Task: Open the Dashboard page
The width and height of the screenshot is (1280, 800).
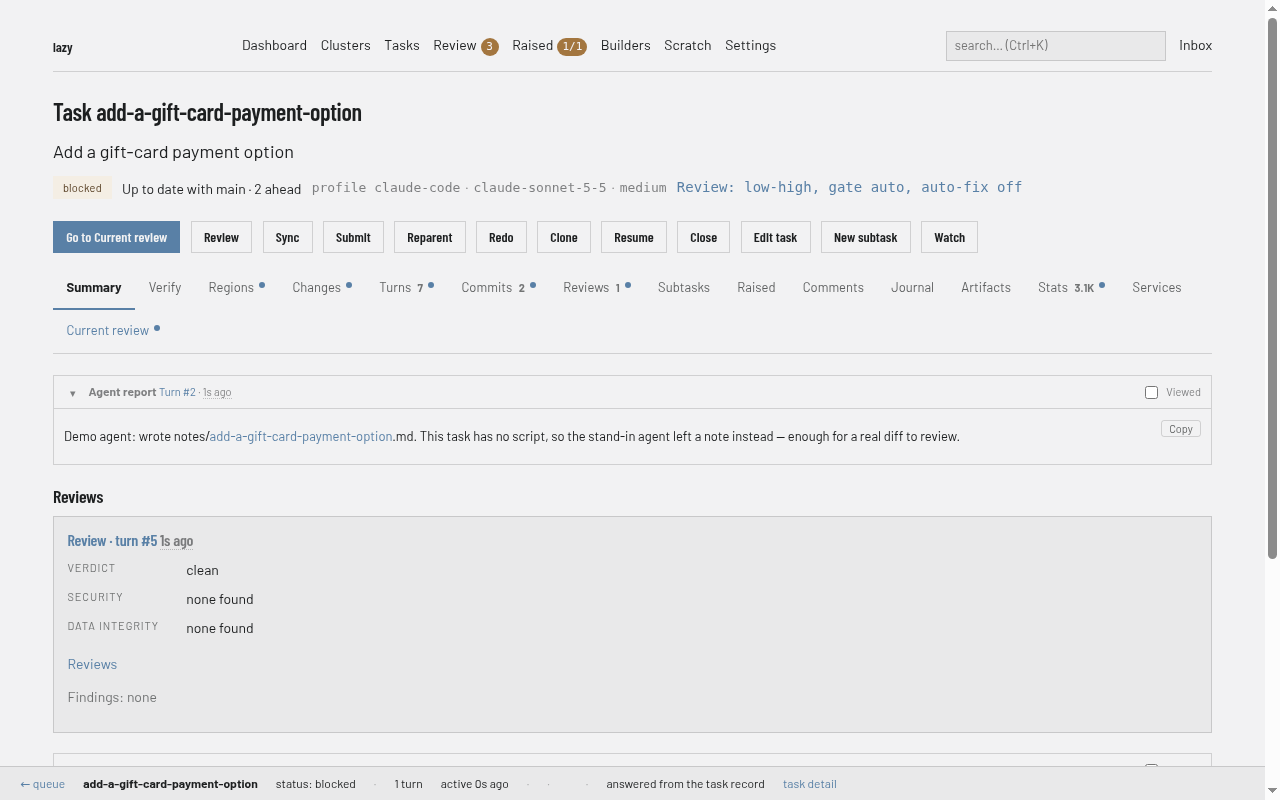Action: [274, 45]
